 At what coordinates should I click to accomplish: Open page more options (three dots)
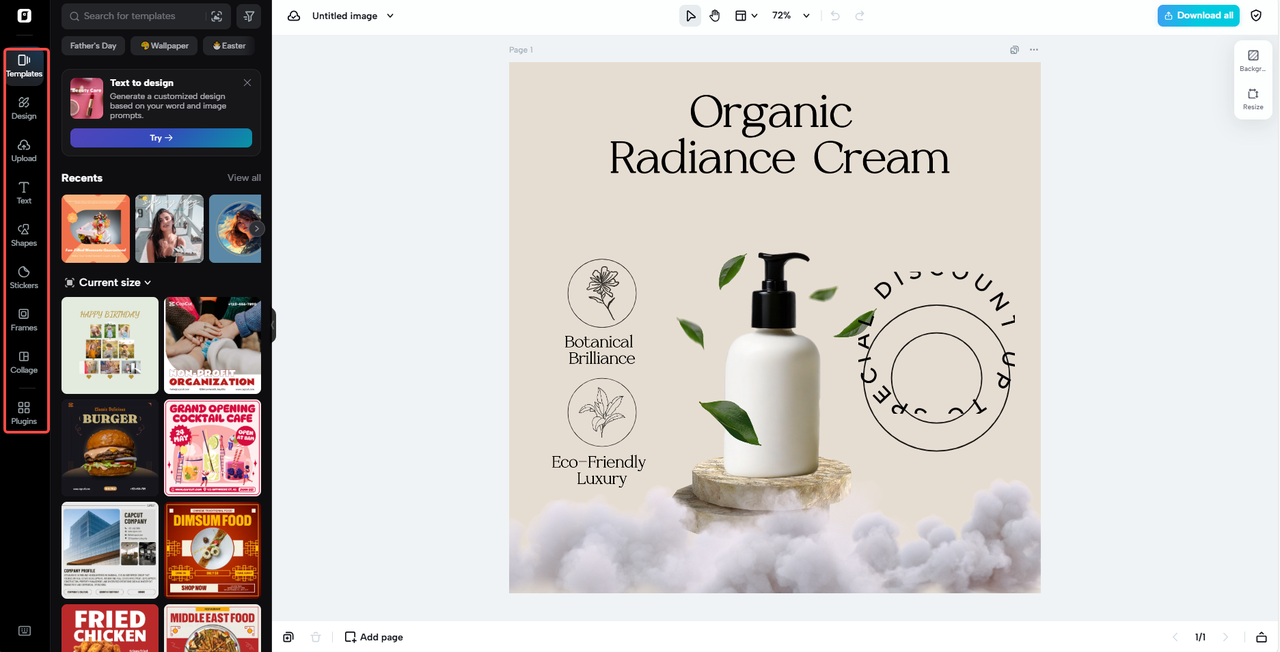(x=1034, y=50)
